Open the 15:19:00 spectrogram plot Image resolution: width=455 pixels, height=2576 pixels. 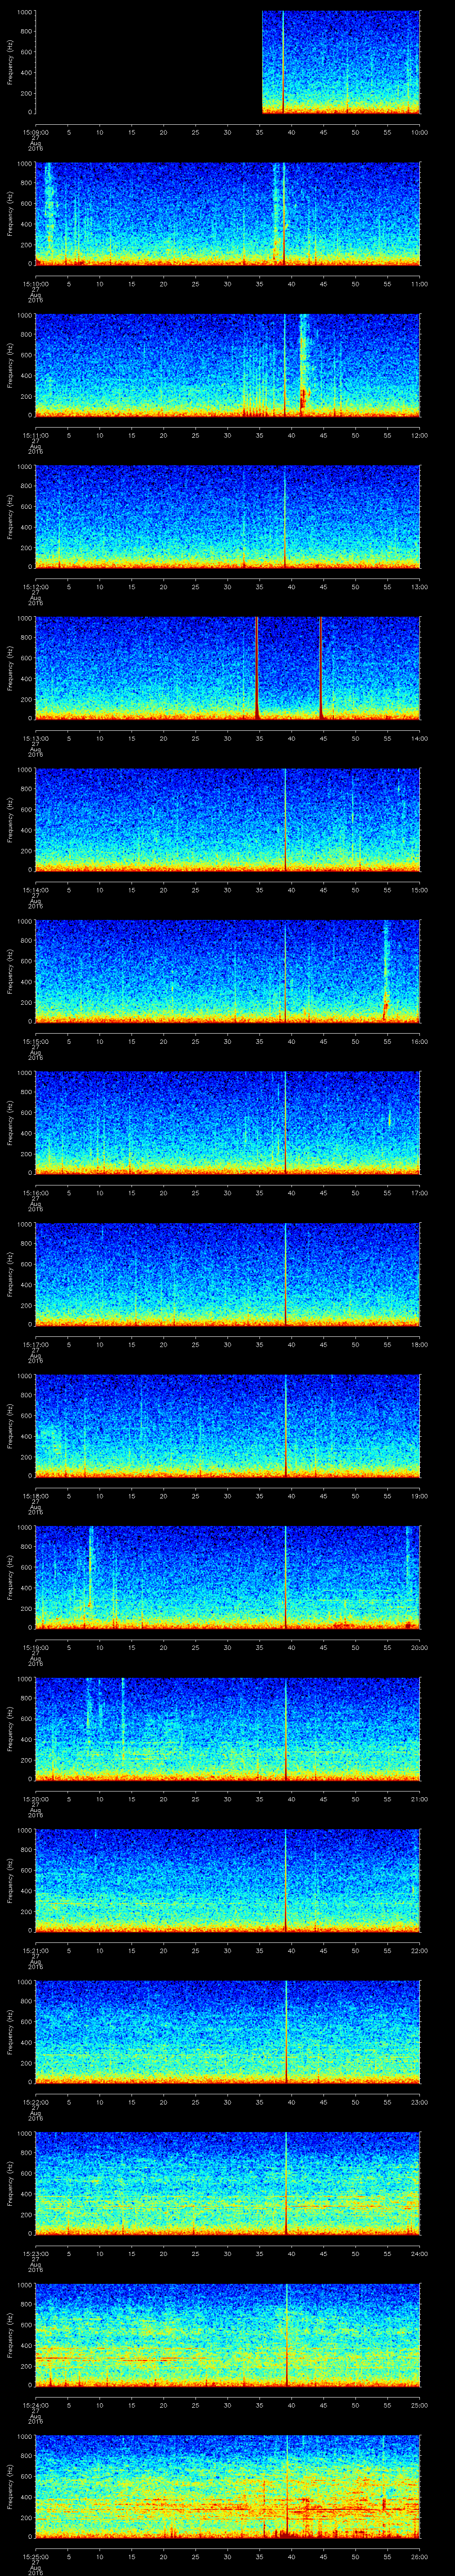pos(228,1577)
